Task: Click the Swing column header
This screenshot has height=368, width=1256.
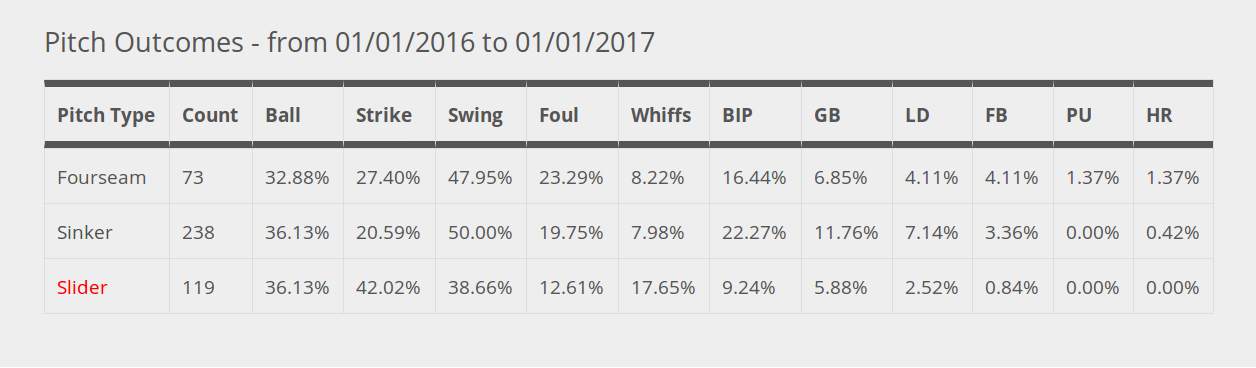Action: [475, 115]
